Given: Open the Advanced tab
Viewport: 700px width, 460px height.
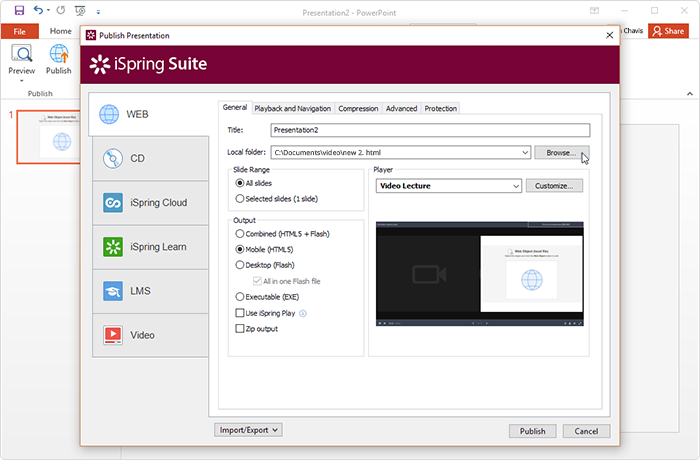Looking at the screenshot, I should pos(401,109).
